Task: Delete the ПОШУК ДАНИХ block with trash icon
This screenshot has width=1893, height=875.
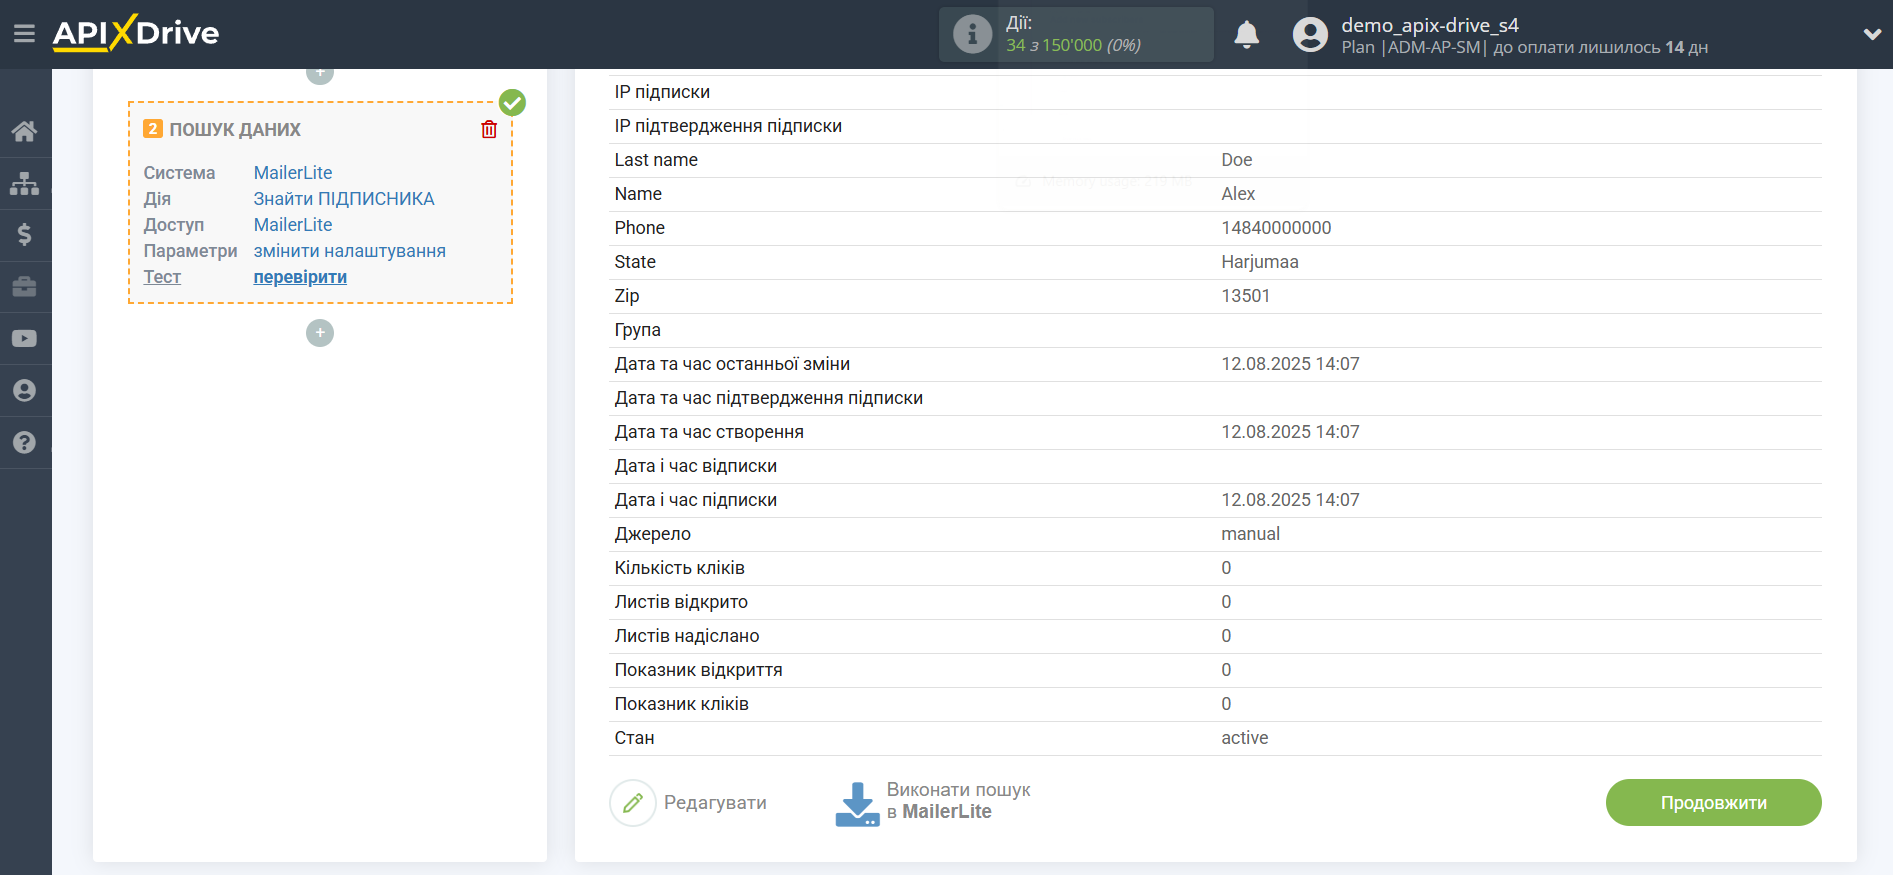Action: click(489, 129)
